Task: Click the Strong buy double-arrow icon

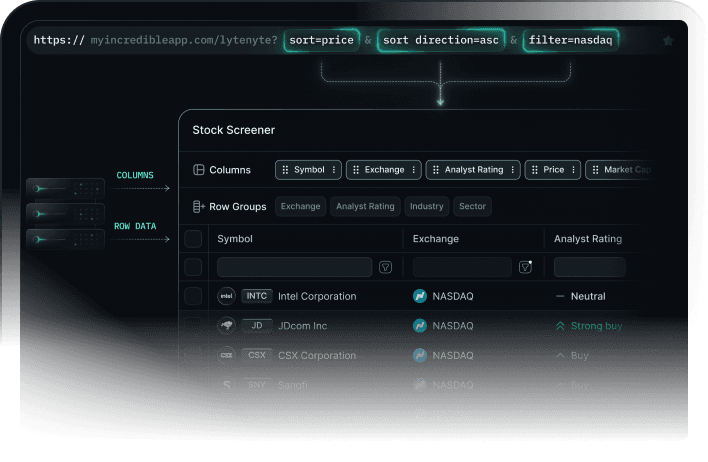Action: click(560, 326)
